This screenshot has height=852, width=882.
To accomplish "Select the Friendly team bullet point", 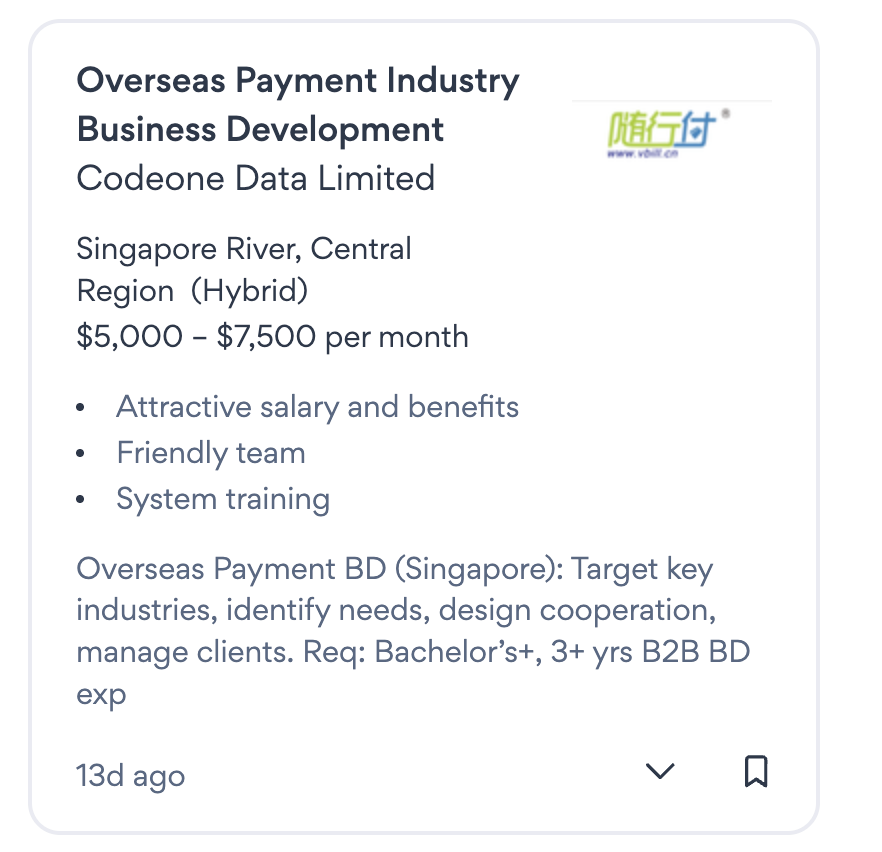I will point(210,453).
